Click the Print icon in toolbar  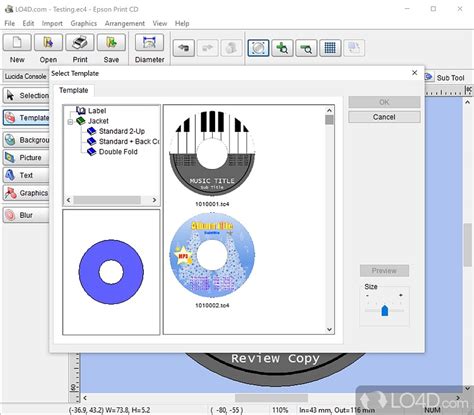point(80,43)
